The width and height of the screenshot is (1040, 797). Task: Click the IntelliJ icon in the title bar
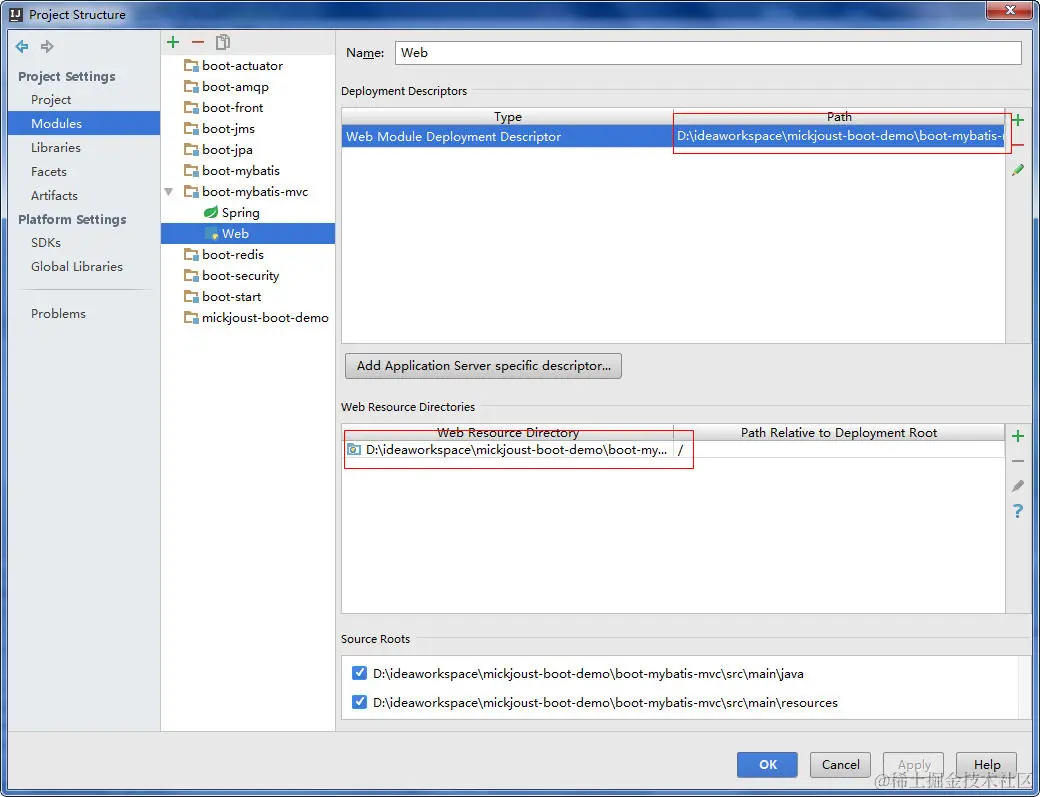16,15
